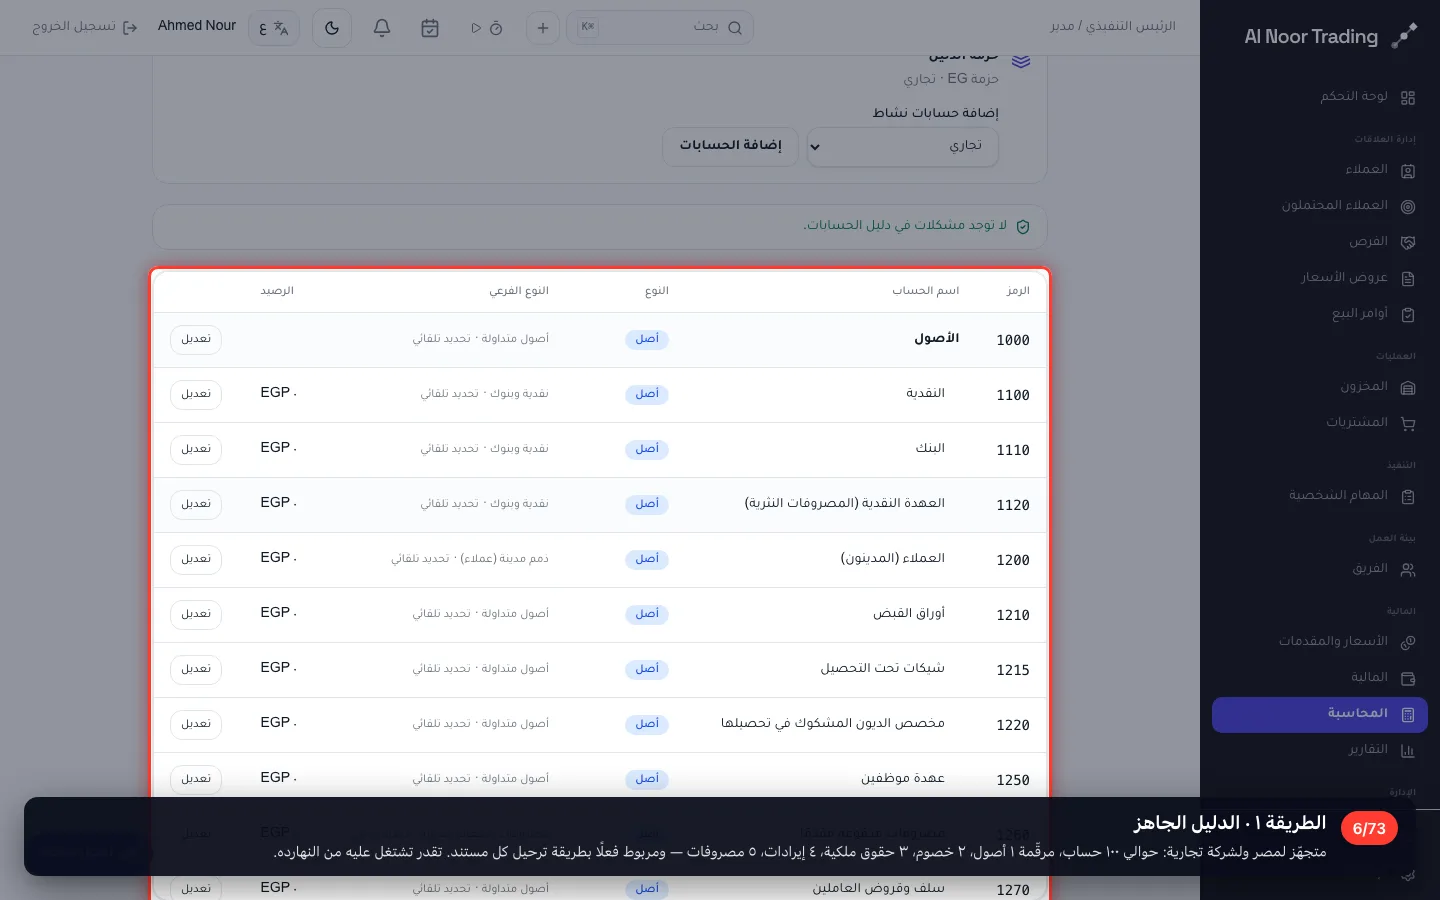Image resolution: width=1440 pixels, height=900 pixels.
Task: Edit account 1000 الأصول
Action: click(196, 339)
